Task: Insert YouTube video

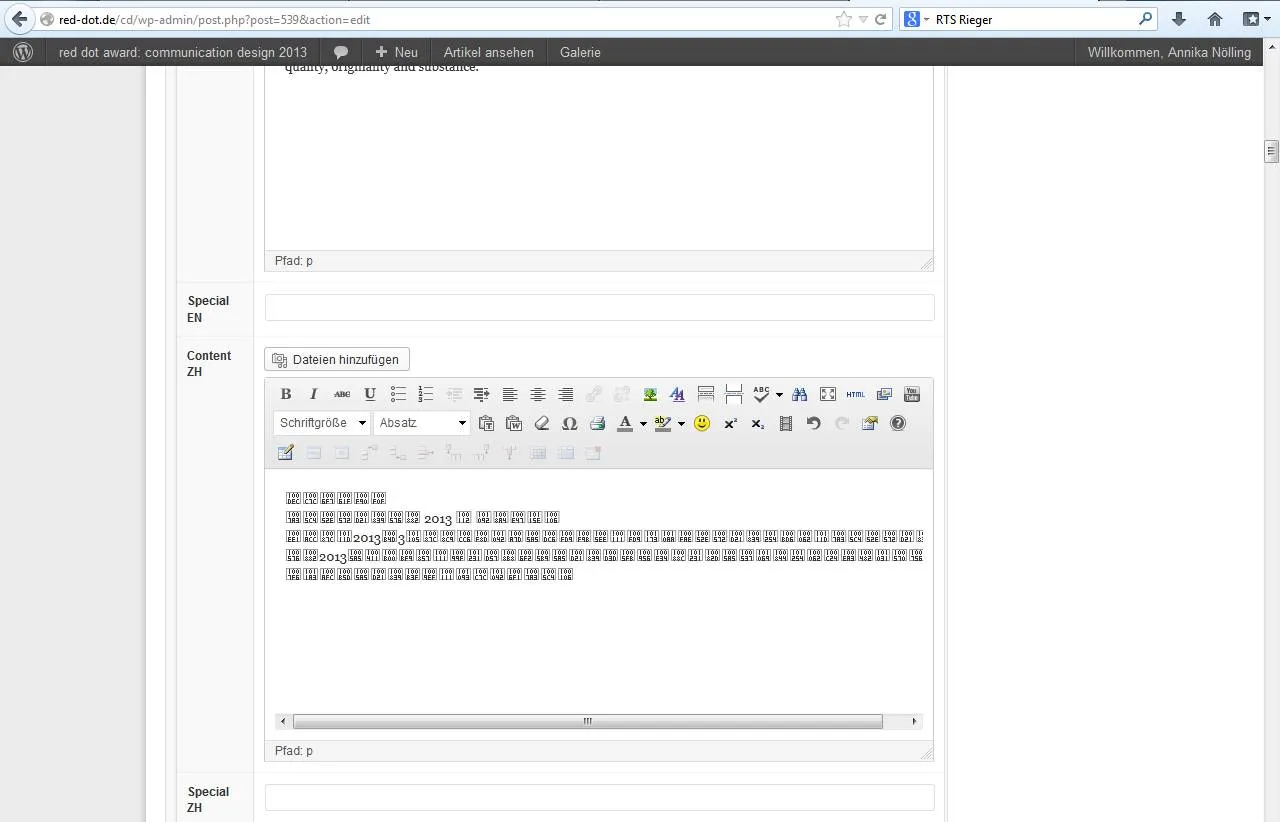Action: click(x=912, y=394)
